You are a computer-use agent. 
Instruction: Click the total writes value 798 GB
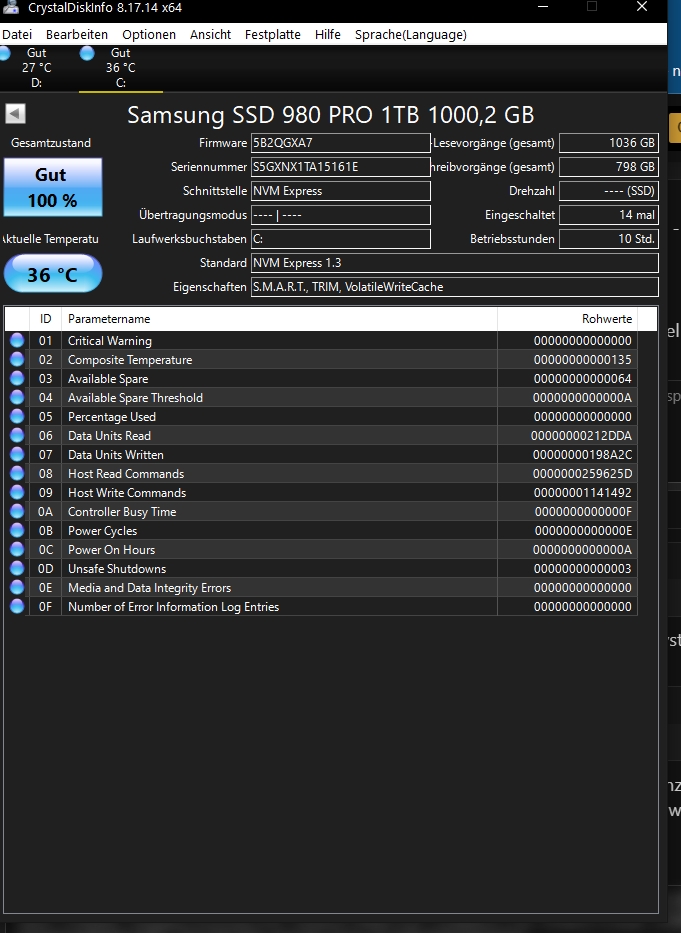(608, 167)
